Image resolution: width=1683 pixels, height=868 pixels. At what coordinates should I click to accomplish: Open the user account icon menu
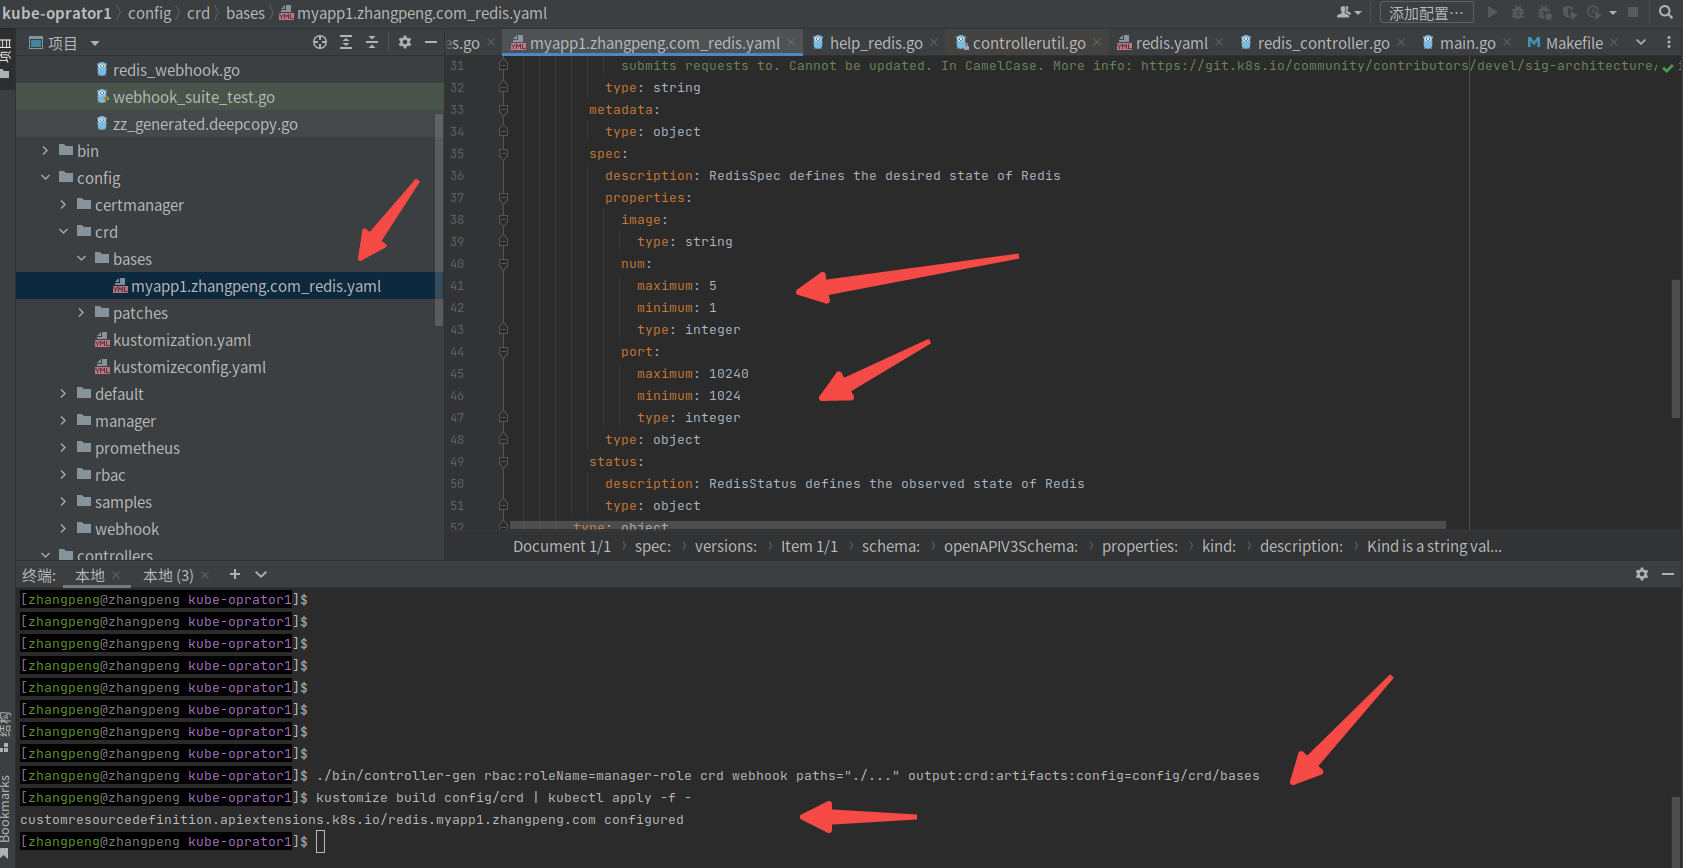(x=1348, y=13)
